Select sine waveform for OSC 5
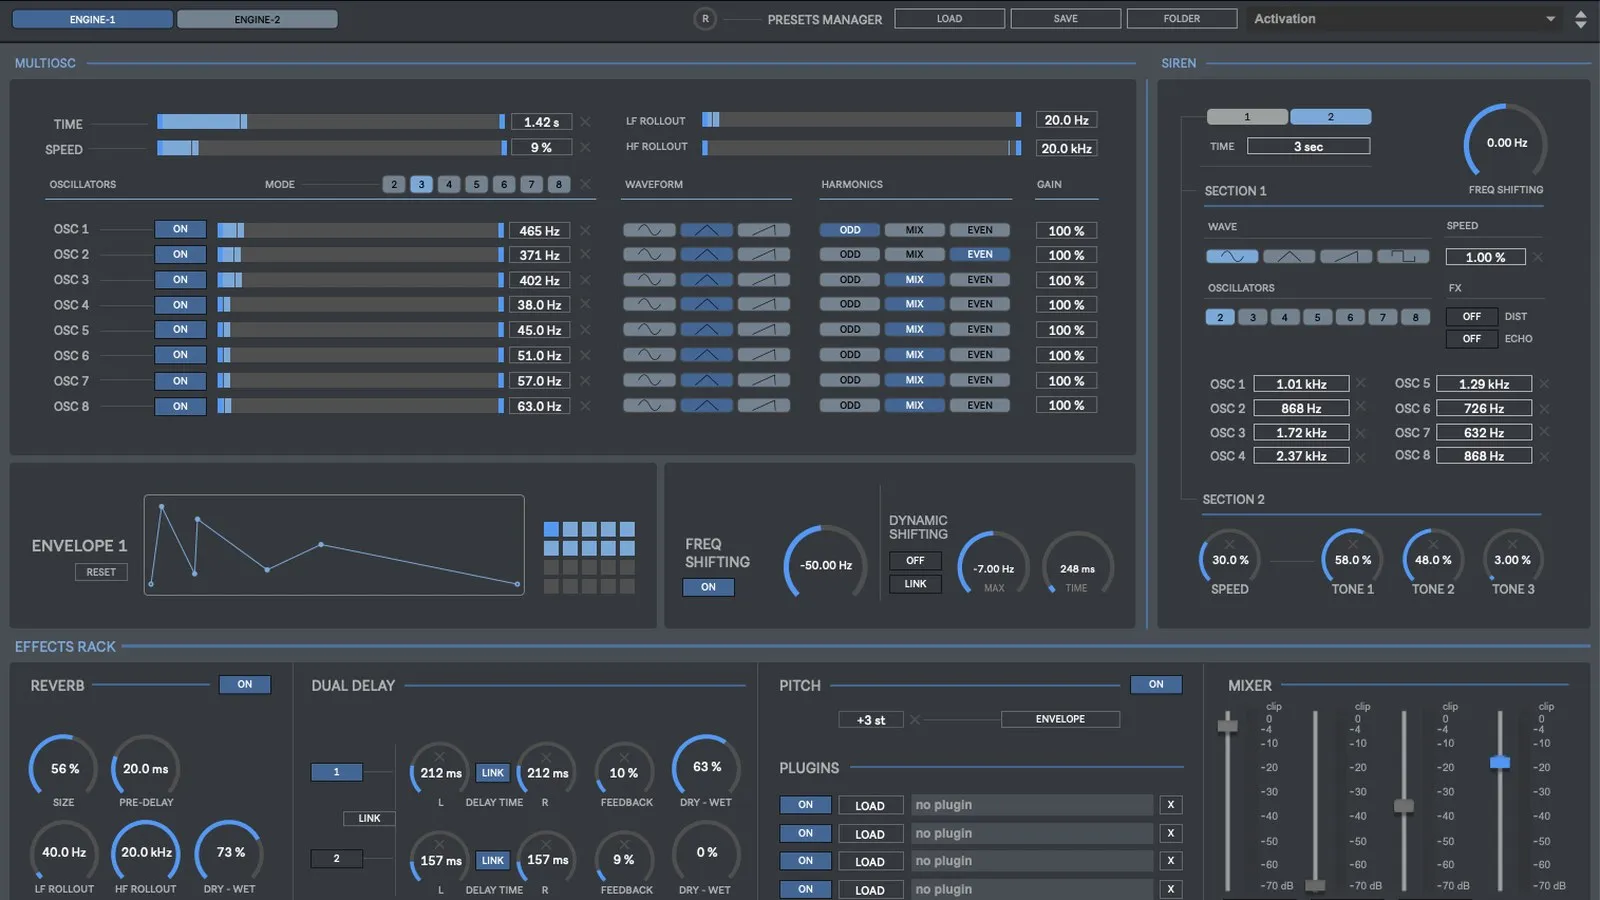Viewport: 1600px width, 900px height. tap(649, 329)
